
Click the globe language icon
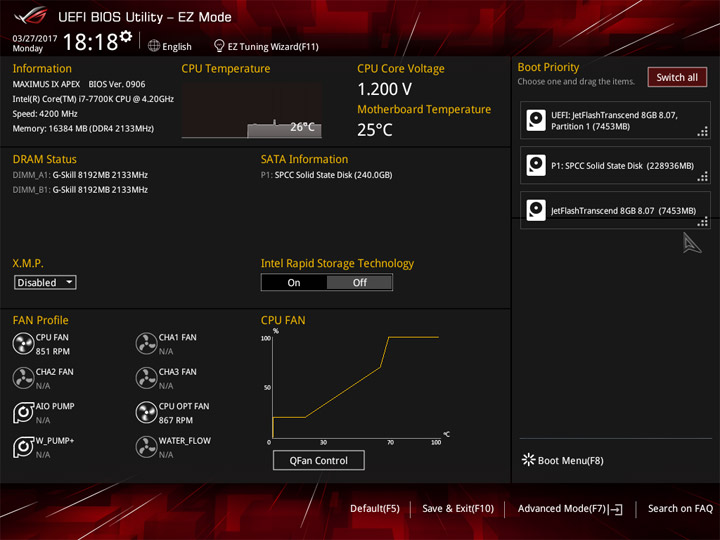[154, 46]
